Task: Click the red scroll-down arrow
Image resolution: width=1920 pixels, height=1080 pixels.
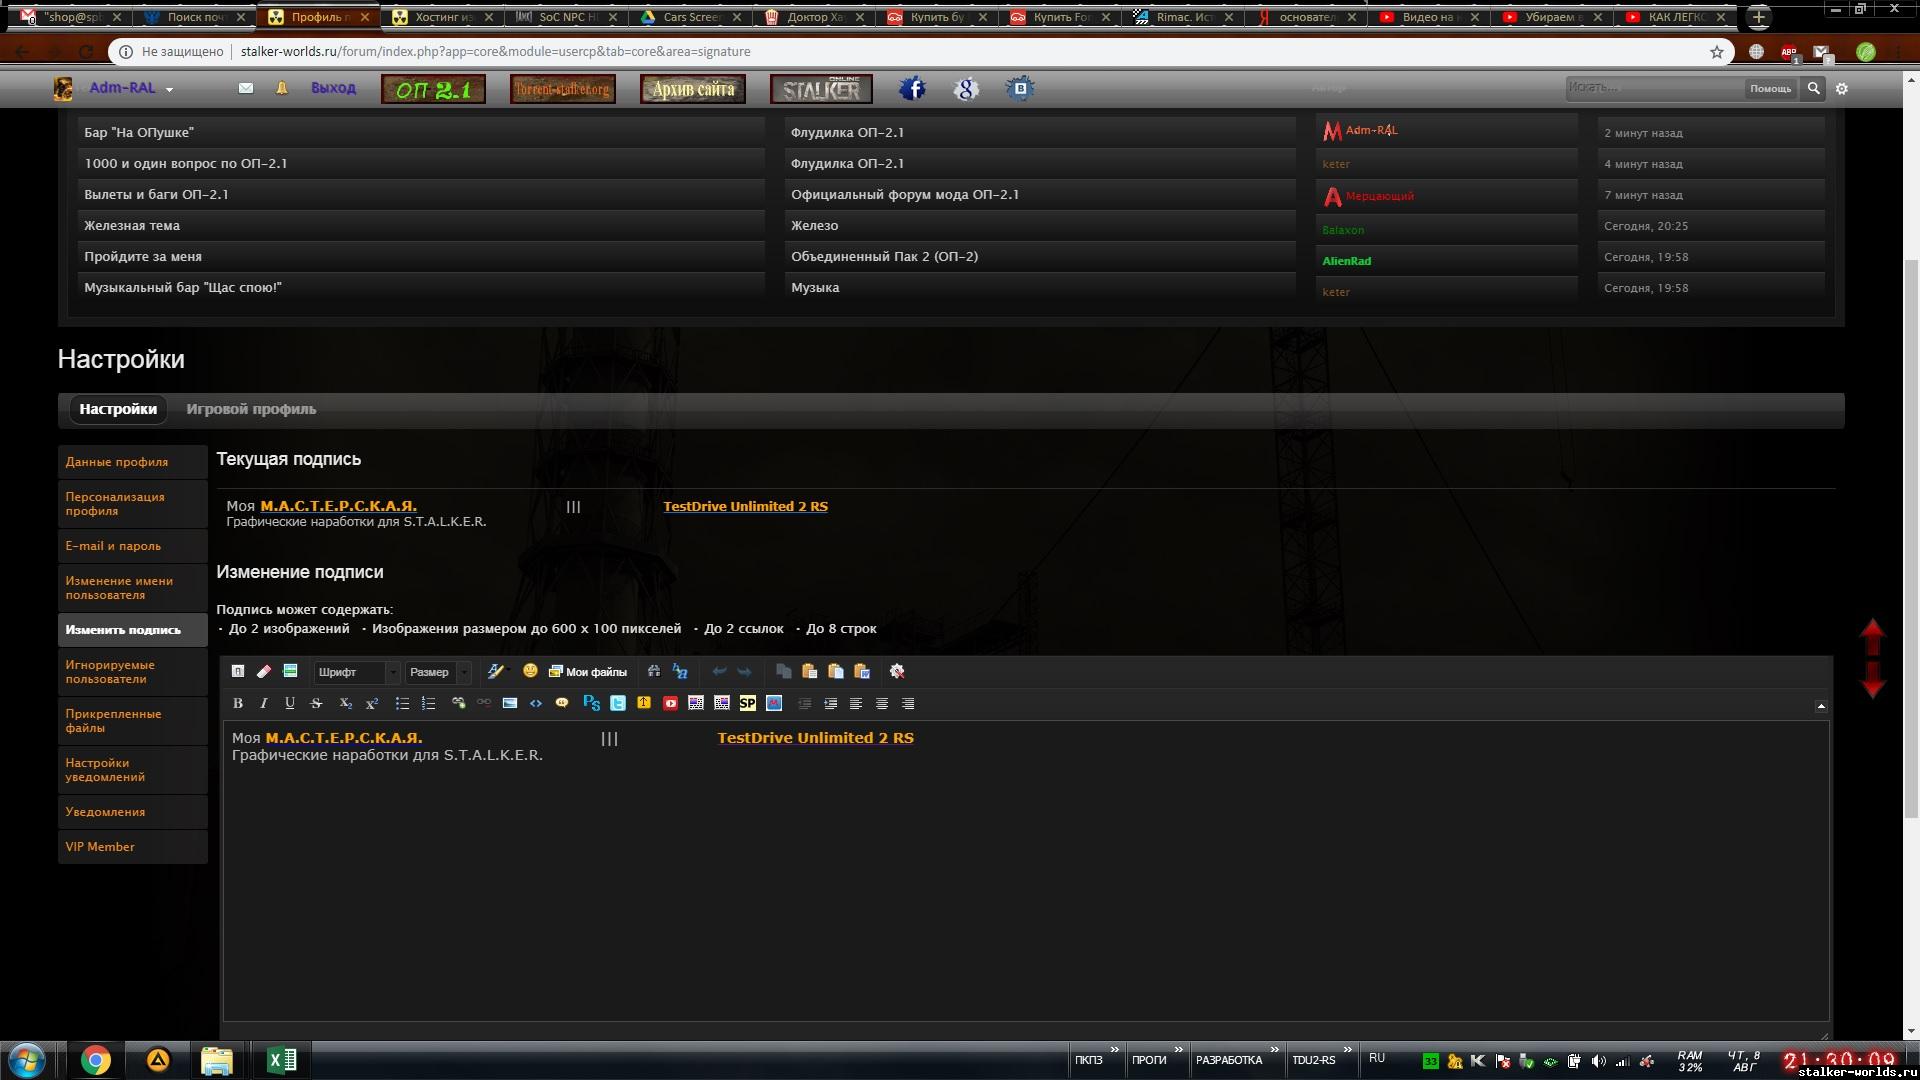Action: point(1872,680)
